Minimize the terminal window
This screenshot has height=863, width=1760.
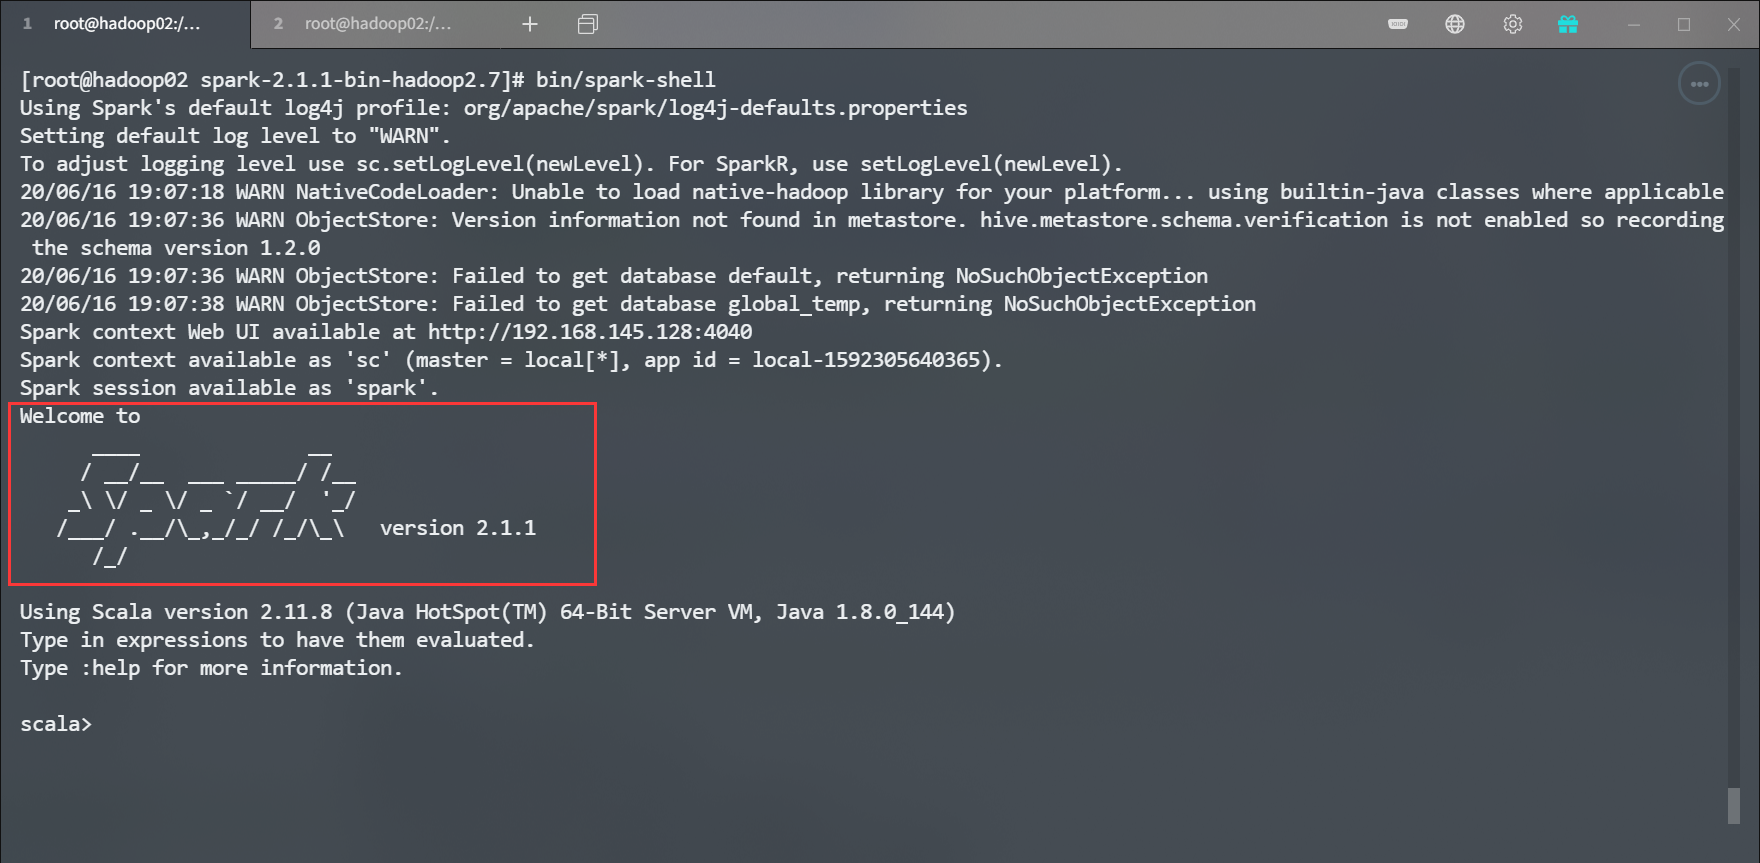(x=1634, y=24)
